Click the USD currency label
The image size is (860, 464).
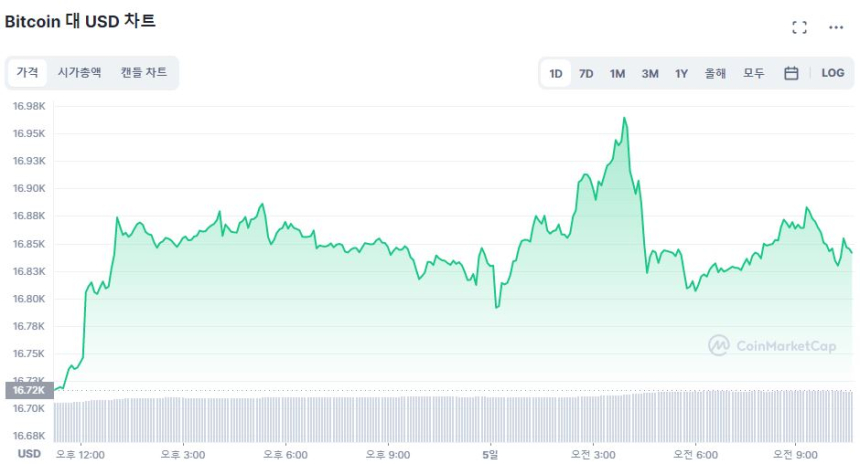30,454
